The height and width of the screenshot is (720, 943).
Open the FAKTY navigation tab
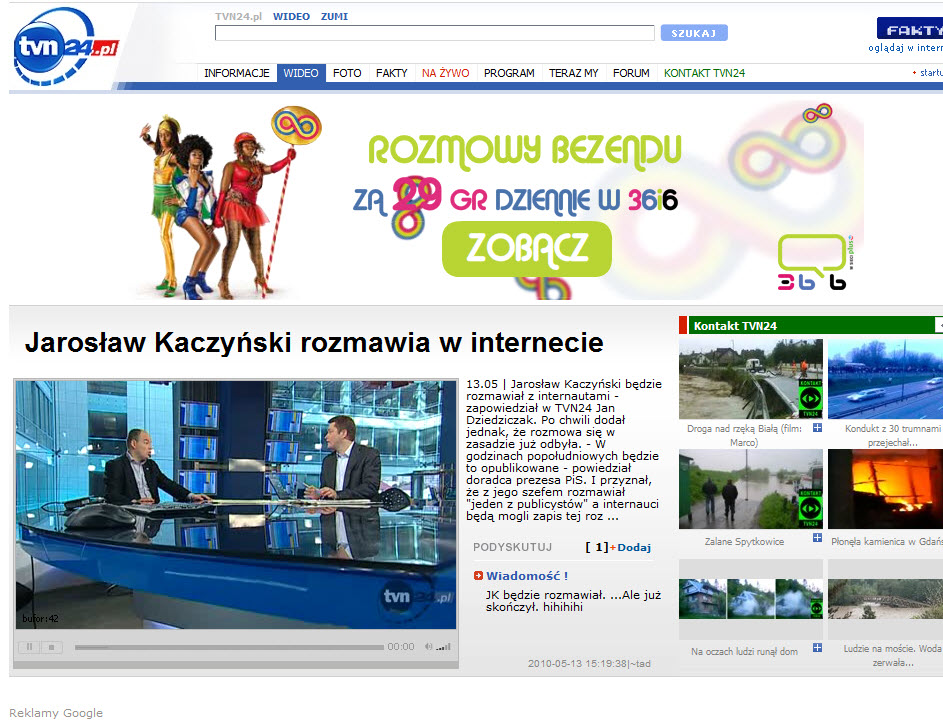[x=392, y=73]
